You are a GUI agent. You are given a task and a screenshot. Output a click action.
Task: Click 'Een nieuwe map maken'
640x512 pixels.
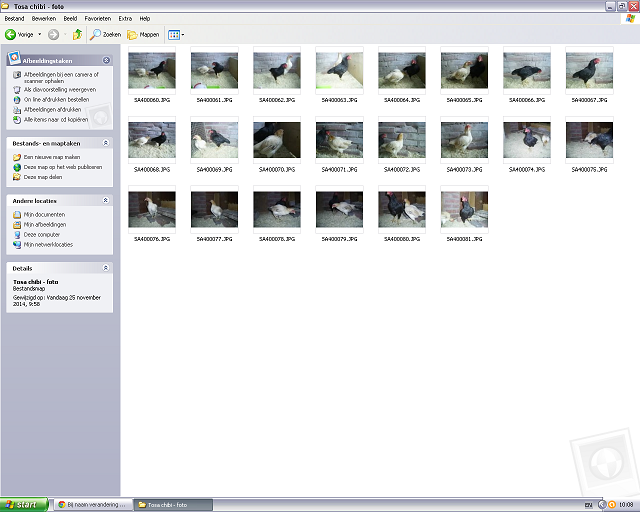[47, 157]
